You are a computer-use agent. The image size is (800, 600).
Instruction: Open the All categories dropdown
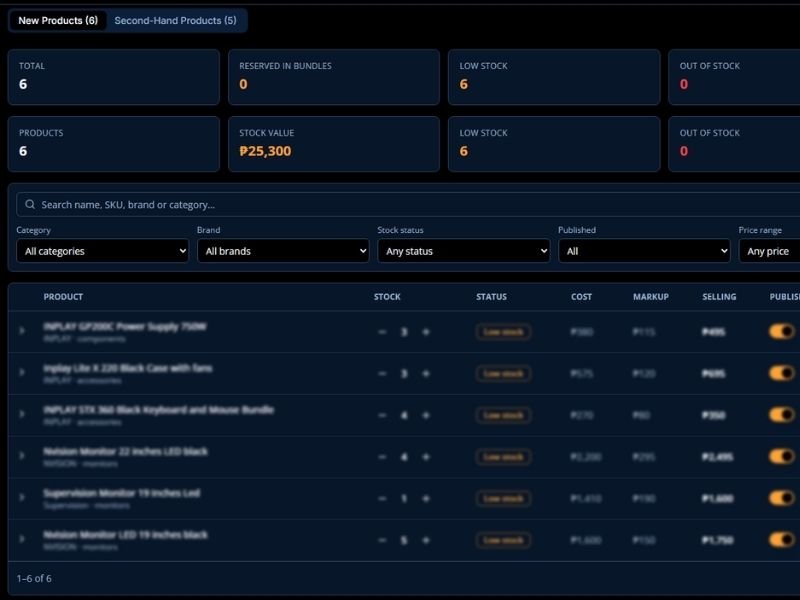pos(103,251)
